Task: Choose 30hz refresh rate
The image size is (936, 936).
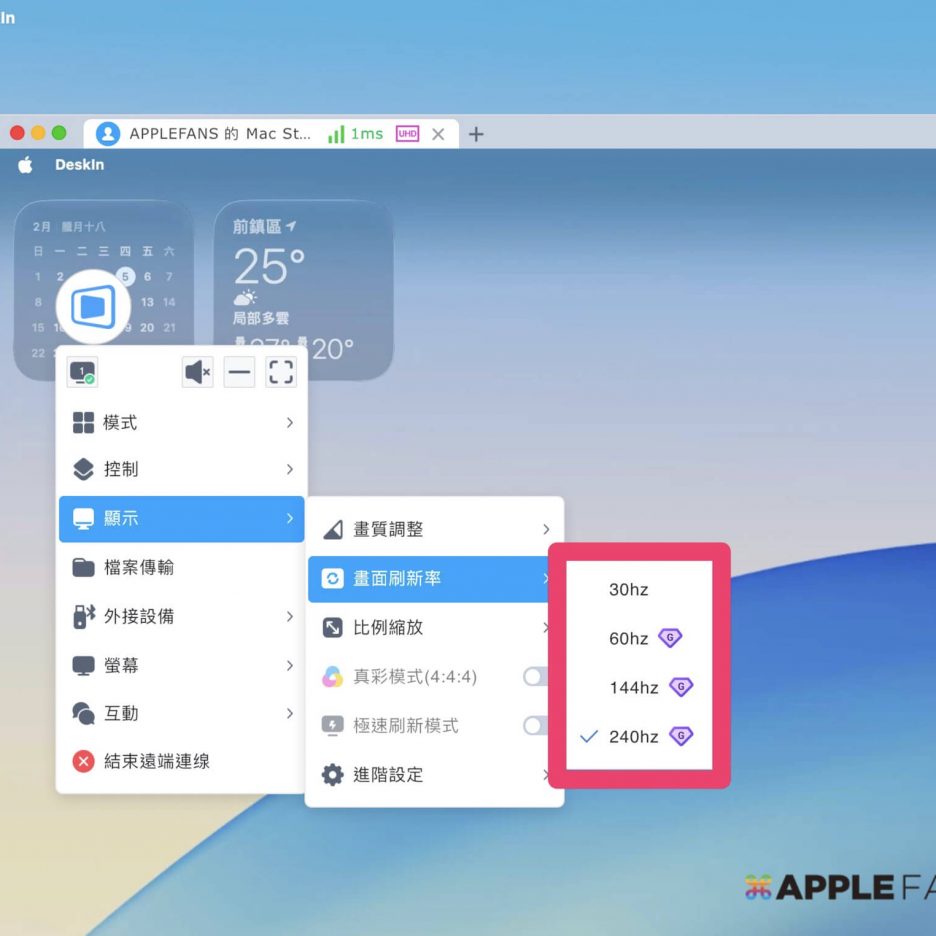Action: (x=629, y=590)
